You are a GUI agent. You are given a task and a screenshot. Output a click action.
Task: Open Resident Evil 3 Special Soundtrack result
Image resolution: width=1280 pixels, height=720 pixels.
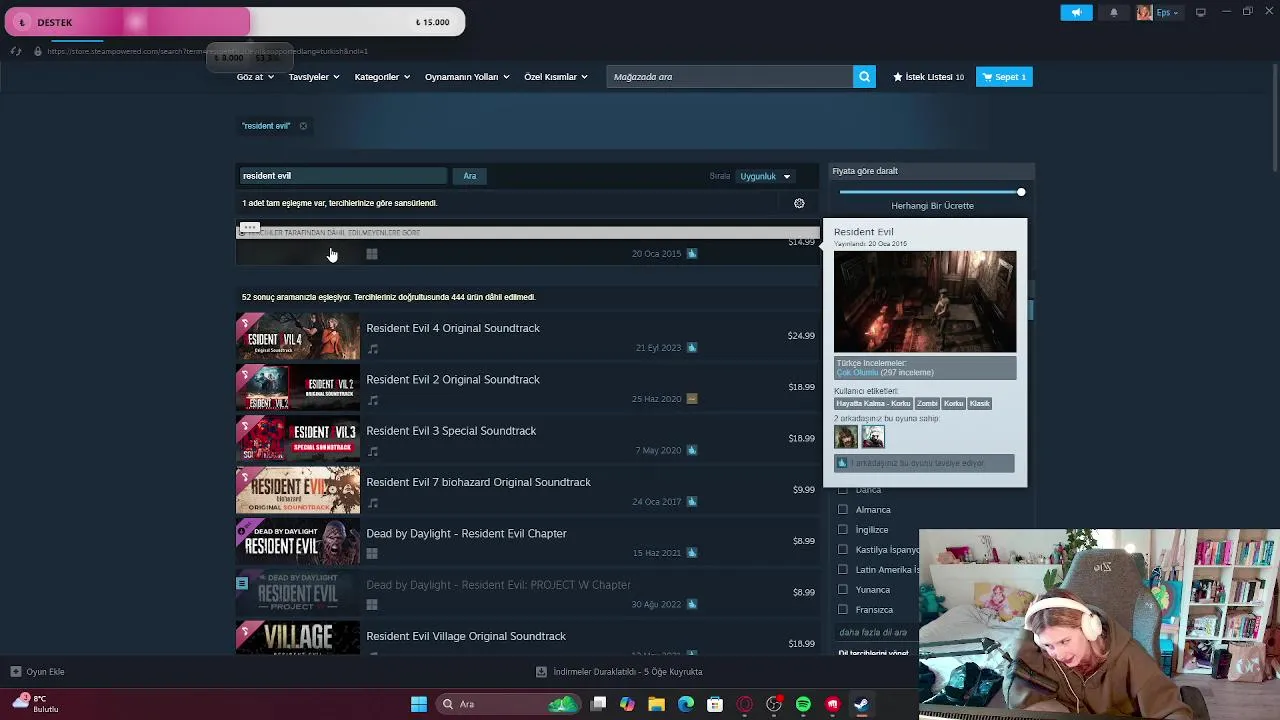(x=527, y=439)
